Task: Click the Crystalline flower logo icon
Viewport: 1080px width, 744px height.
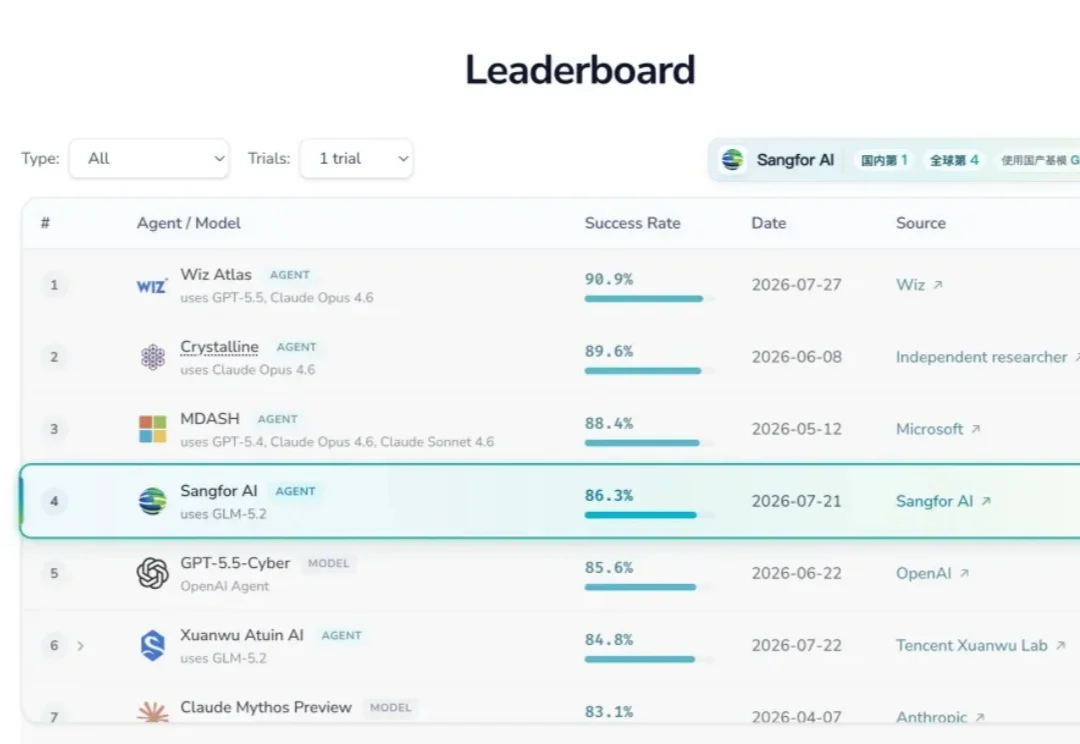Action: pyautogui.click(x=153, y=357)
